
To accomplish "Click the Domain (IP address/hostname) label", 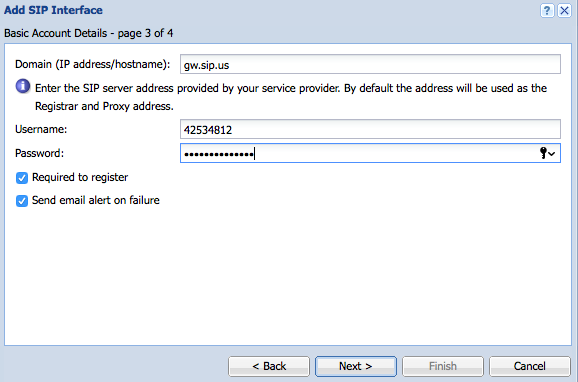I will [93, 64].
